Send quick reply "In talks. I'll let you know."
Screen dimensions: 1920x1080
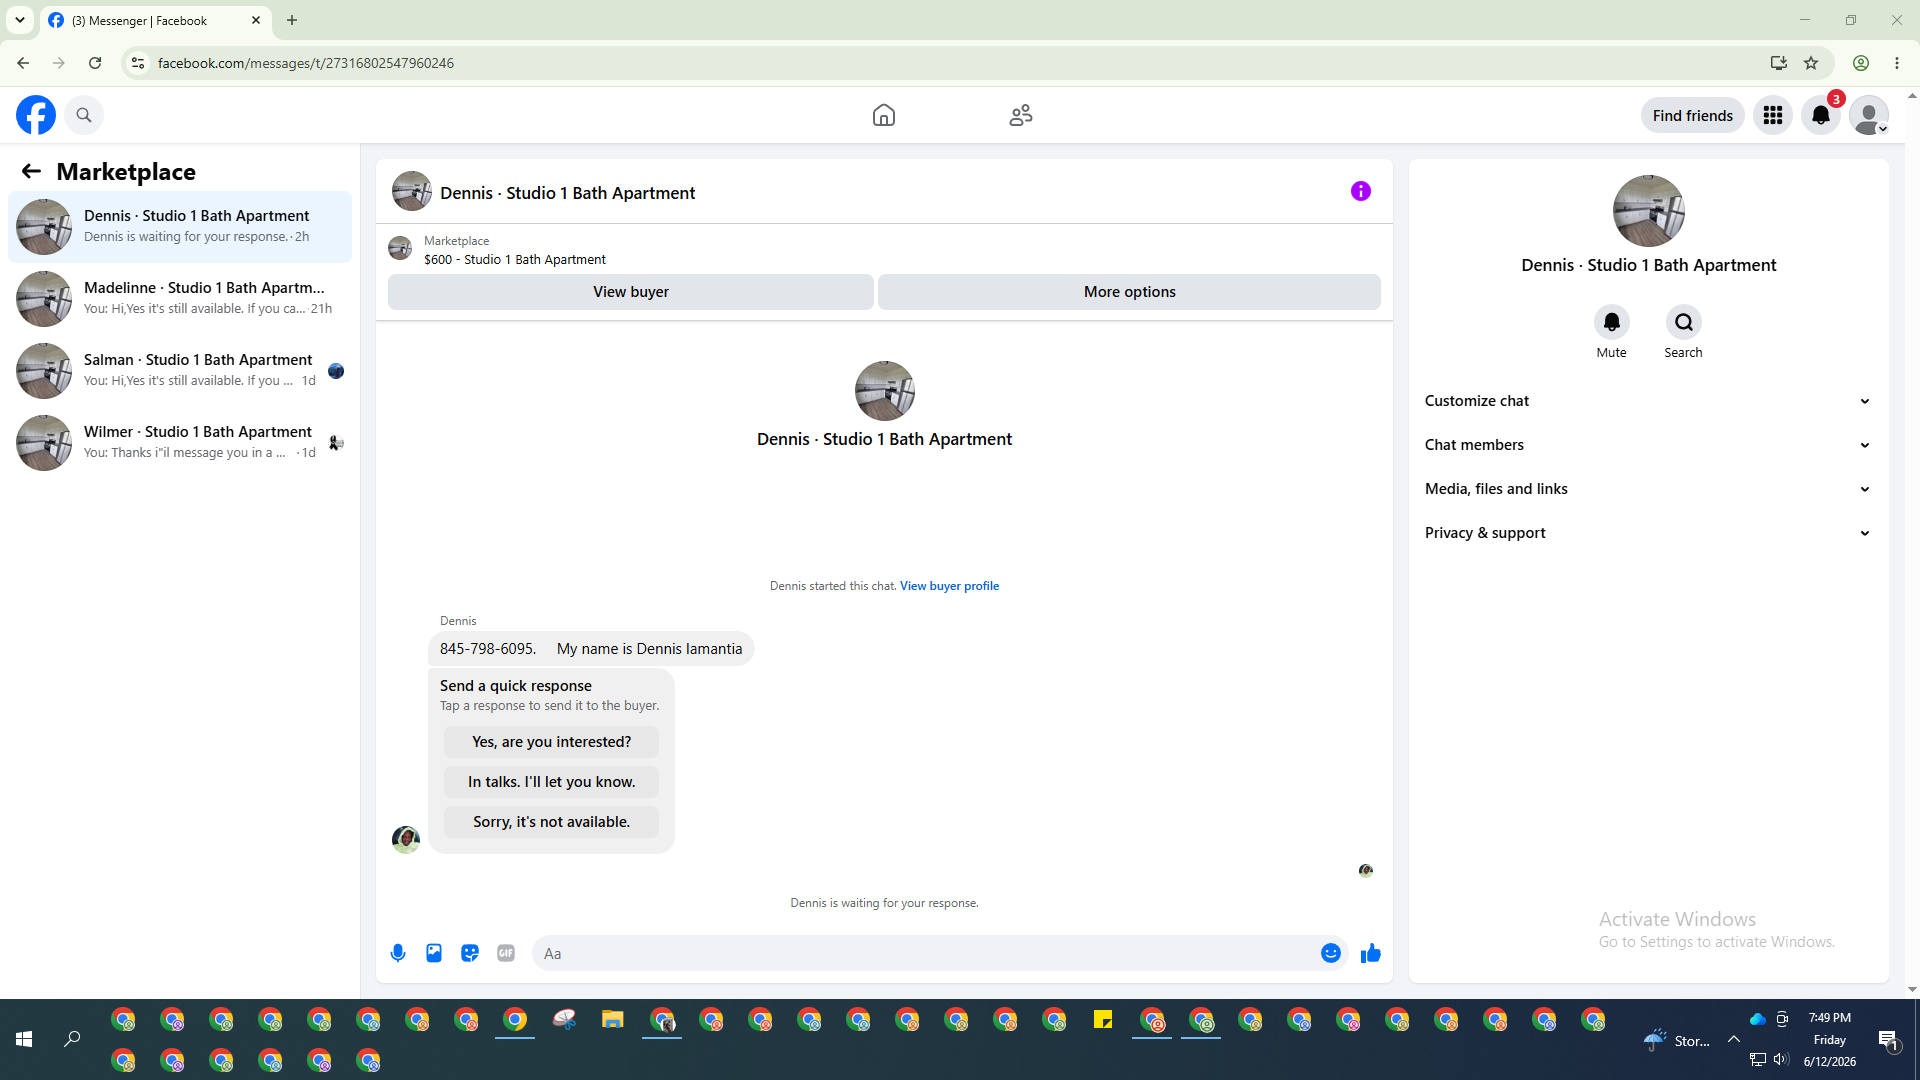pyautogui.click(x=552, y=782)
